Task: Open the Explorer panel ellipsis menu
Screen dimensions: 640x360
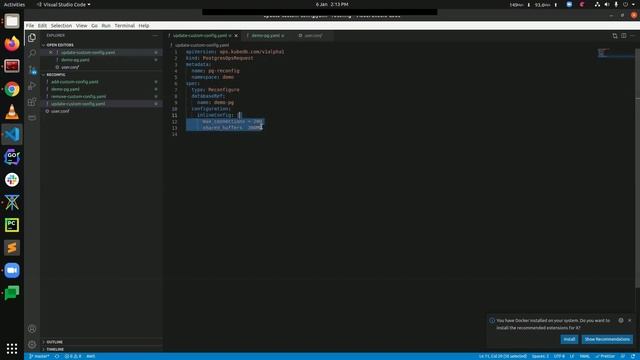Action: (155, 36)
